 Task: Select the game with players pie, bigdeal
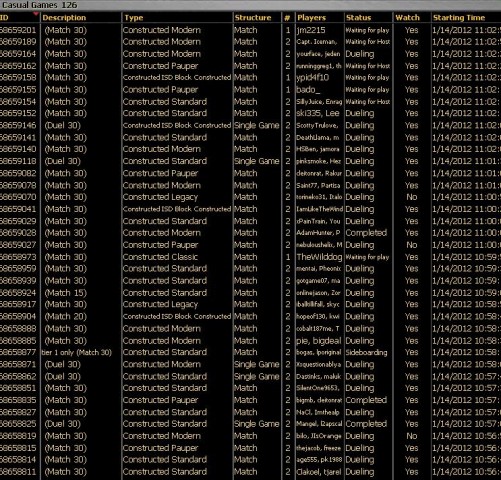tap(250, 341)
